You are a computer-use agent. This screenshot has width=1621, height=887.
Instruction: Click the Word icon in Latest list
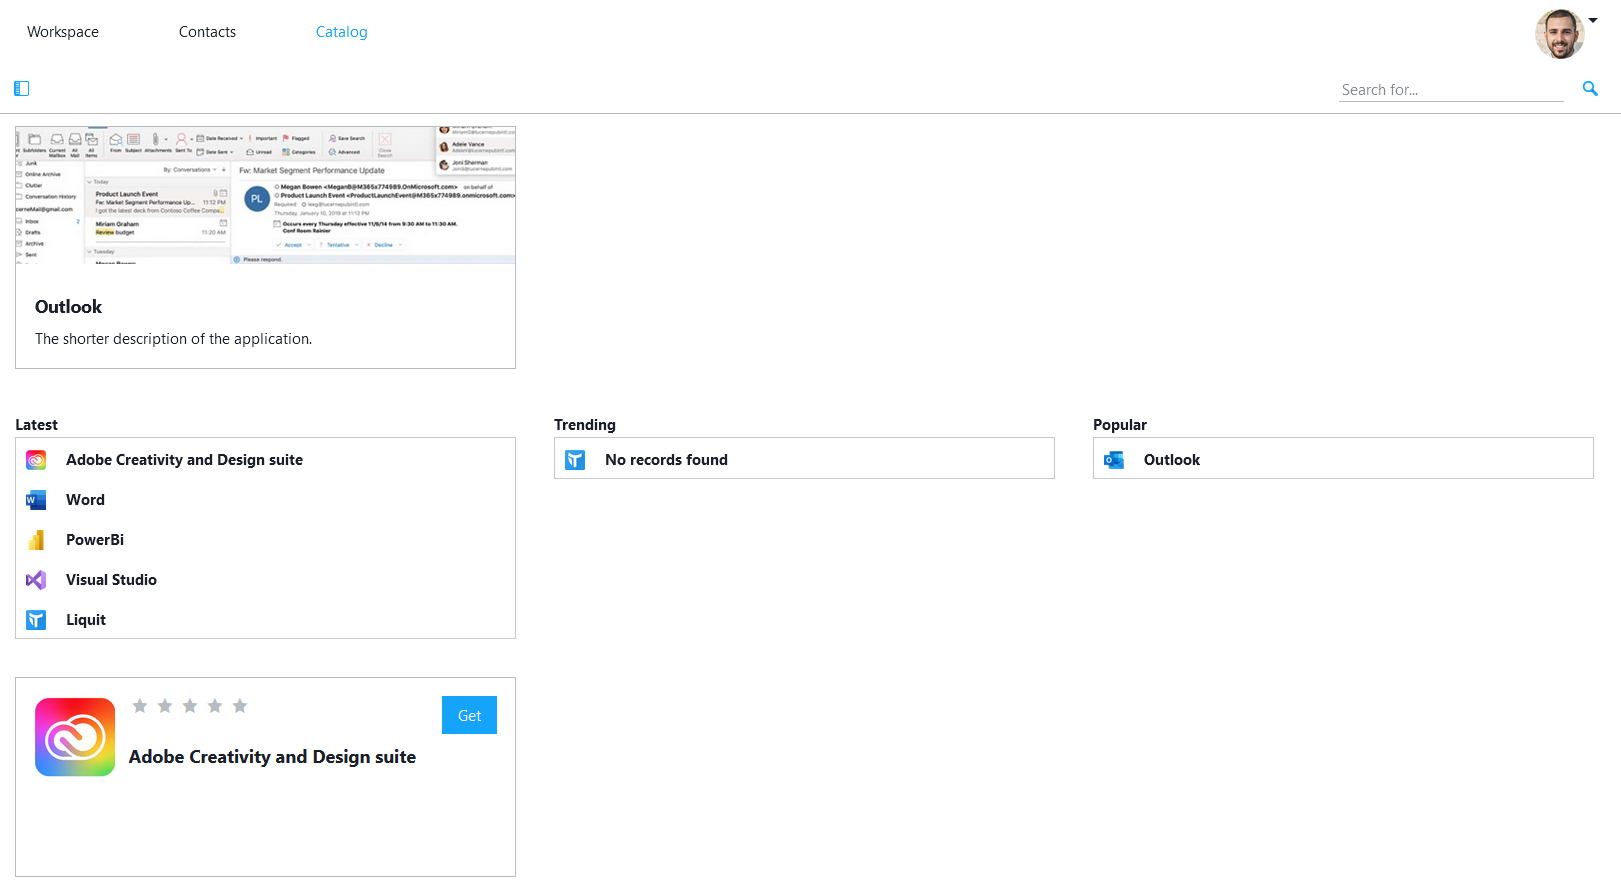pyautogui.click(x=36, y=500)
